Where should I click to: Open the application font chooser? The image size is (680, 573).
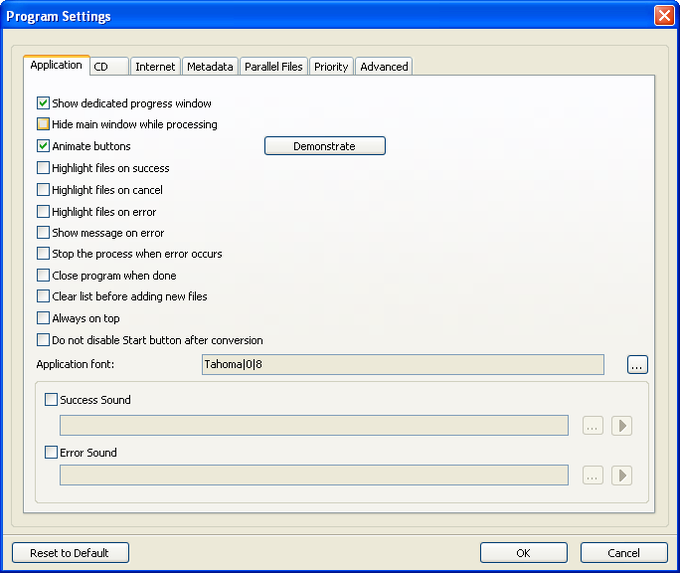(637, 365)
